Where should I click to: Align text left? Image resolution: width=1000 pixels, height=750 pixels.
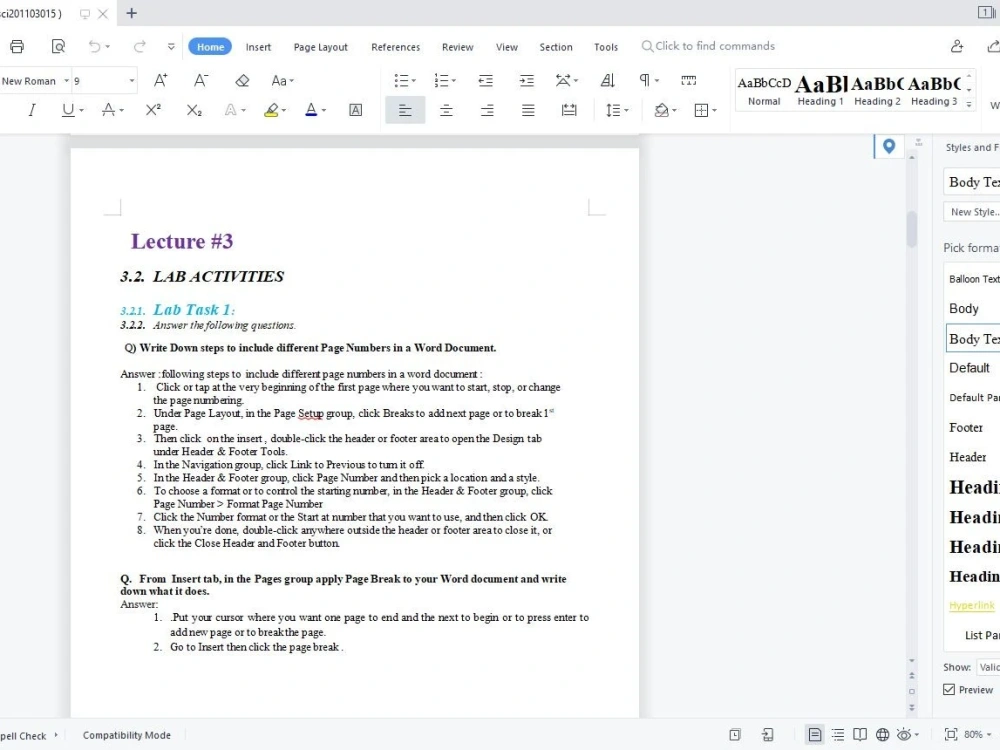[x=405, y=110]
